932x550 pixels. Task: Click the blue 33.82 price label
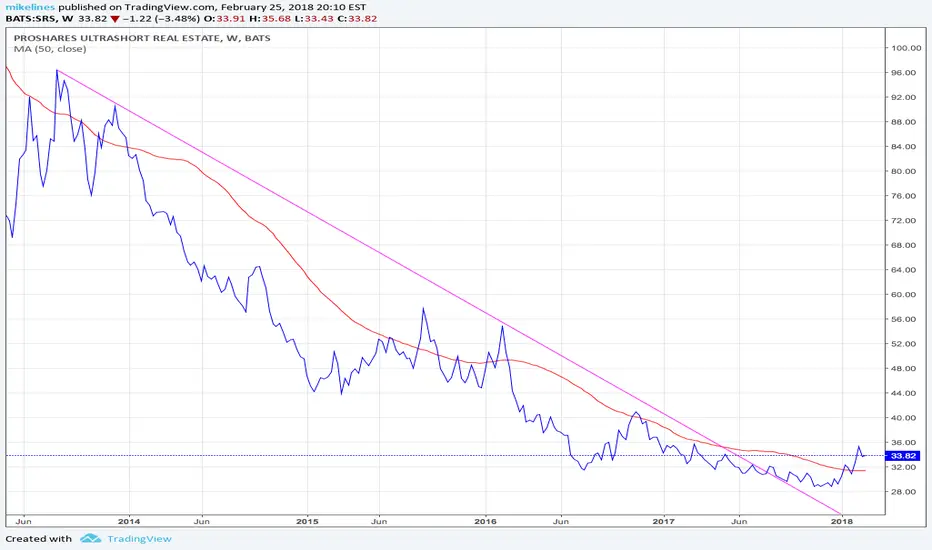point(903,456)
